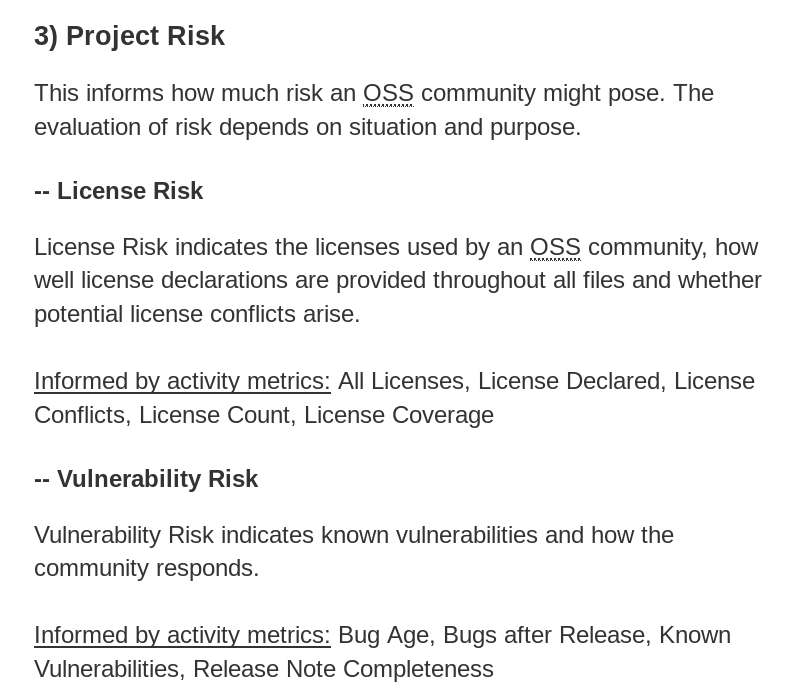
Task: Click the line "Vulnerability Risk indicates known vulnerabilities"
Action: pyautogui.click(x=354, y=535)
